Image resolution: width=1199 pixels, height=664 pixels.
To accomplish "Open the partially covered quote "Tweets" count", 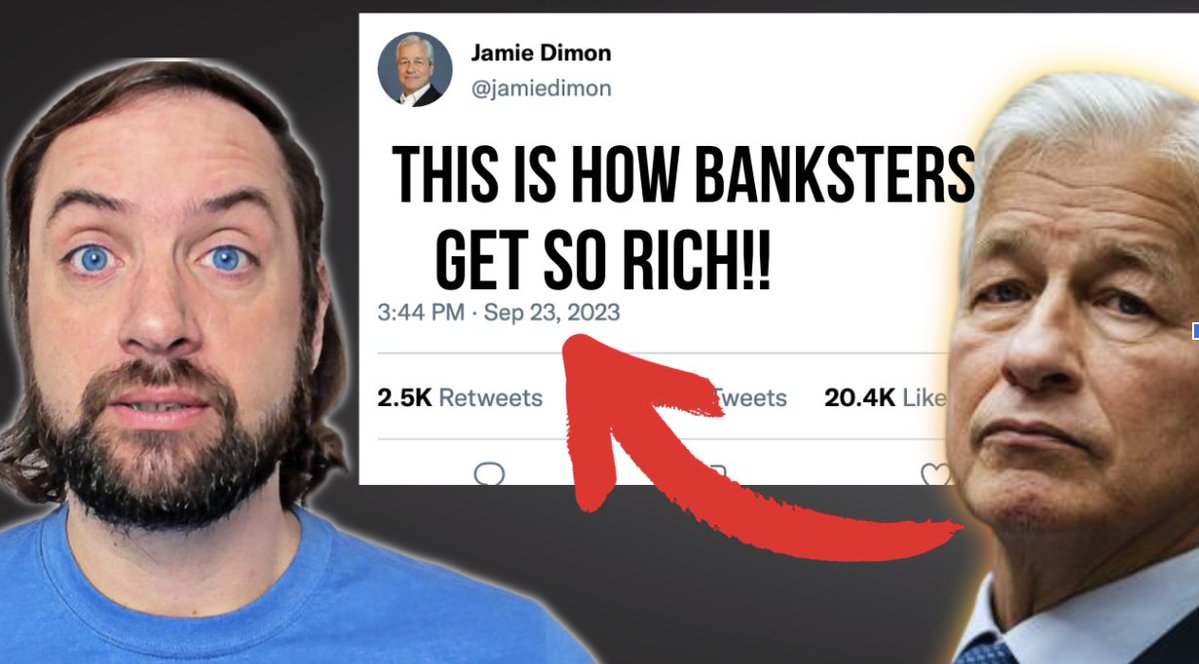I will point(749,398).
